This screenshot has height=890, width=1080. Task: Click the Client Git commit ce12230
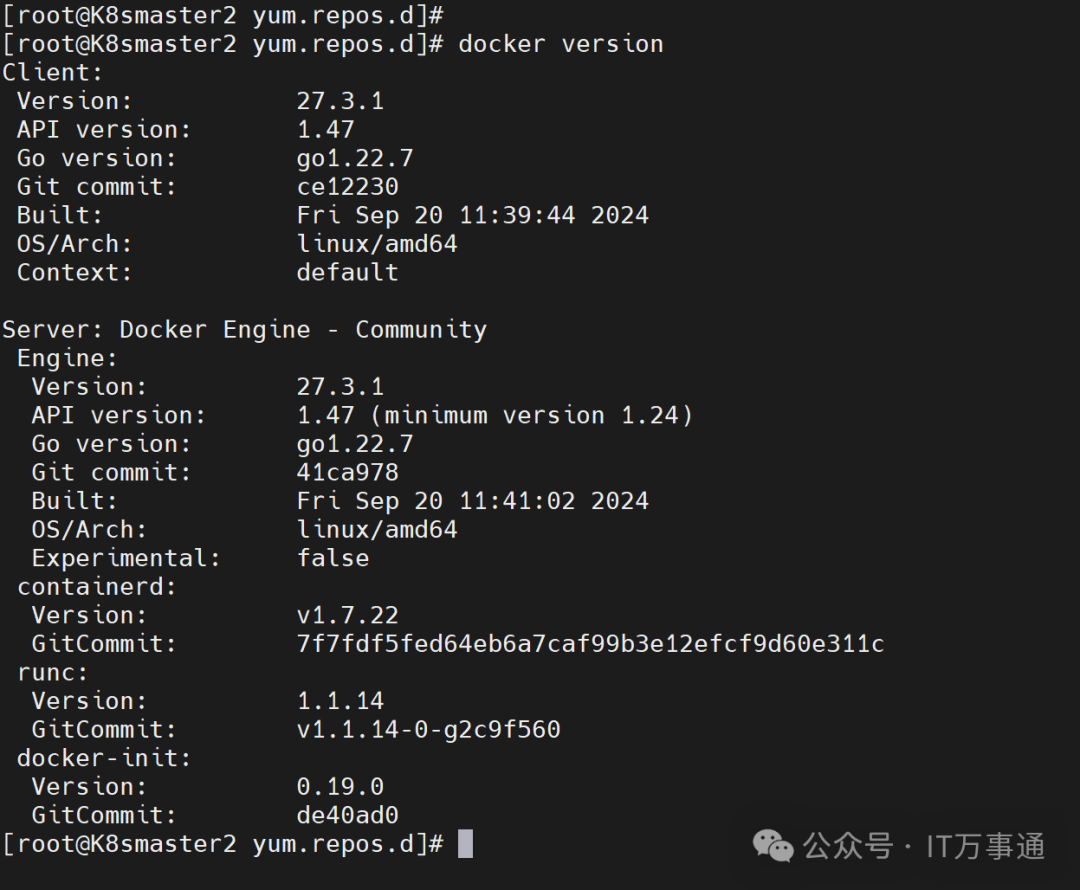348,187
